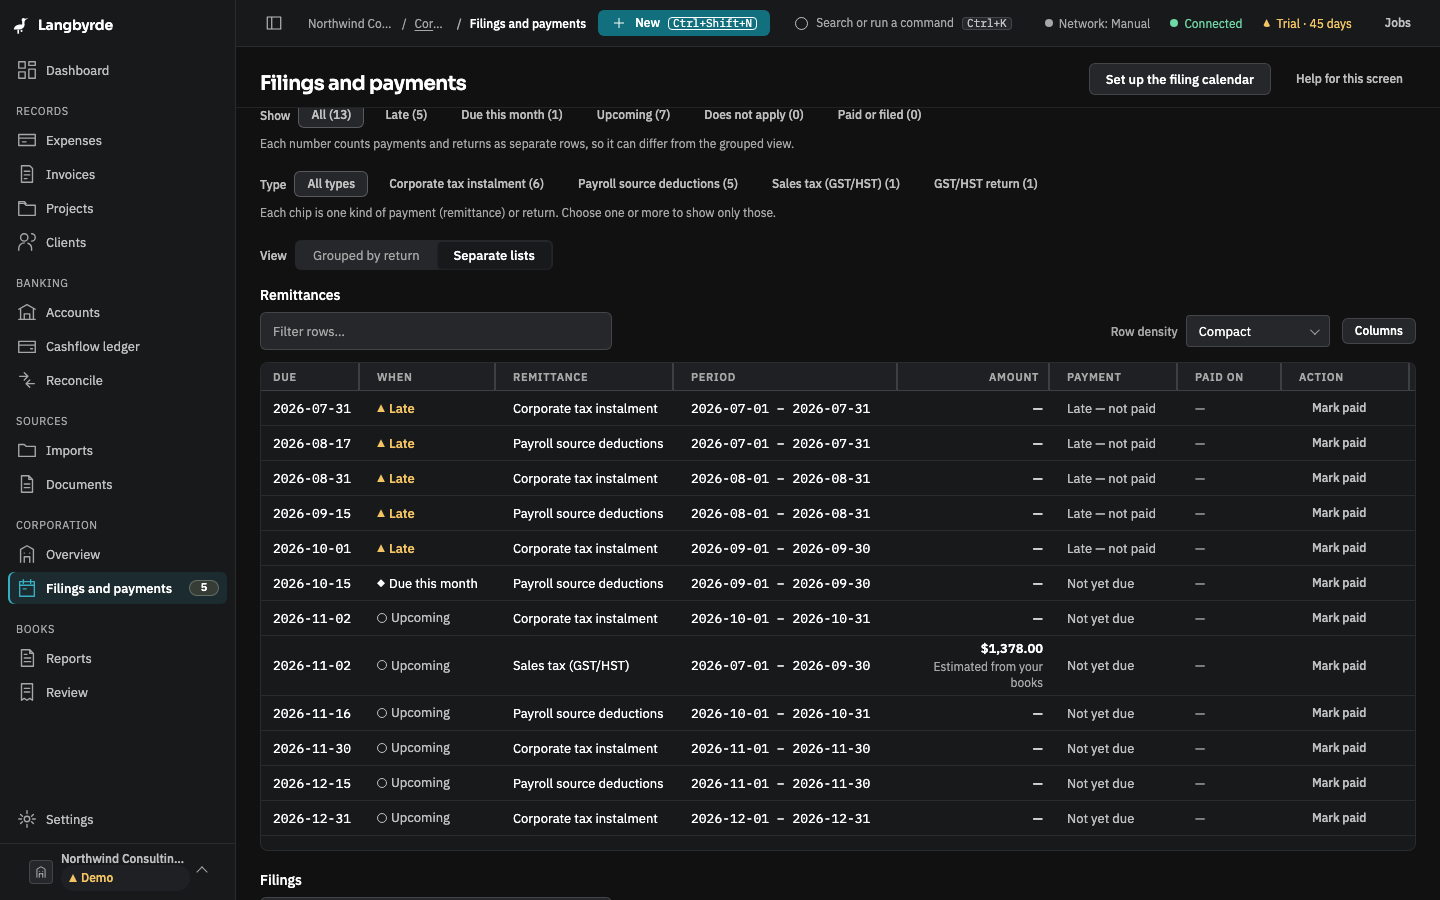
Task: Mark paid the 2026-07-31 Corporate tax instalment
Action: click(x=1339, y=408)
